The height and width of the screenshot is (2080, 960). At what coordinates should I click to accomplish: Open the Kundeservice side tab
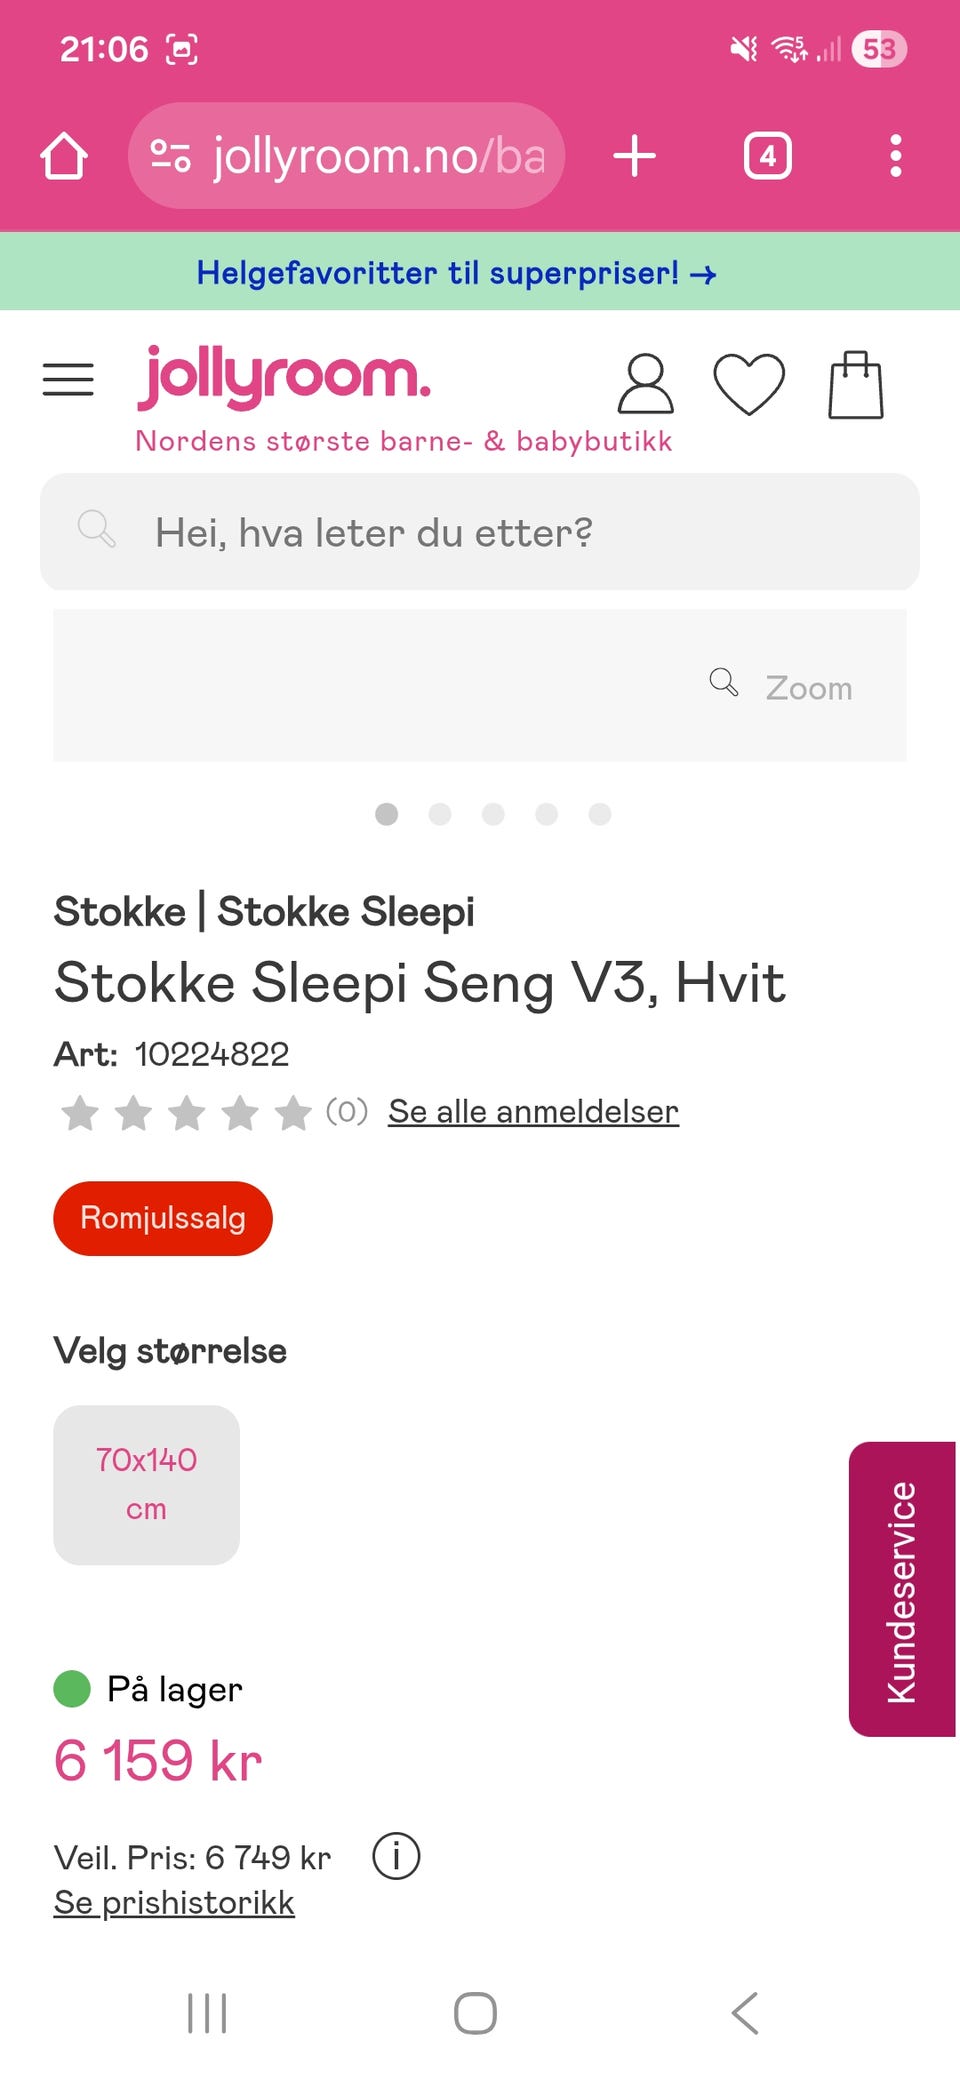(x=903, y=1589)
